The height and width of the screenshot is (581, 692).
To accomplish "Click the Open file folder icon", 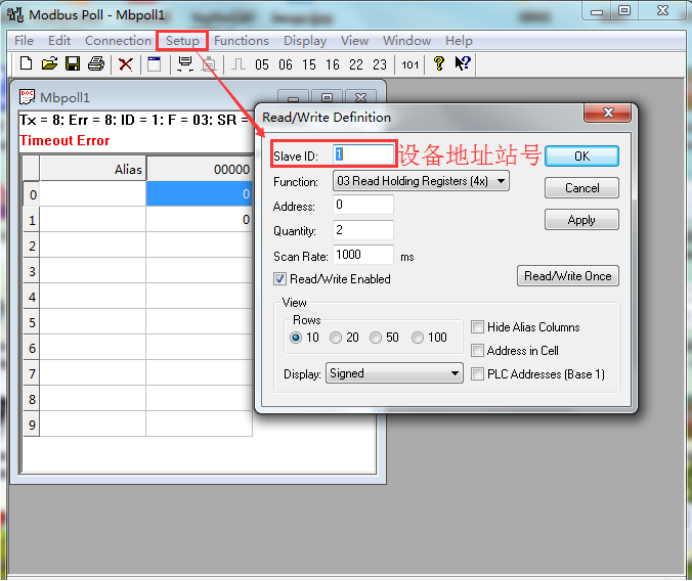I will pyautogui.click(x=49, y=64).
